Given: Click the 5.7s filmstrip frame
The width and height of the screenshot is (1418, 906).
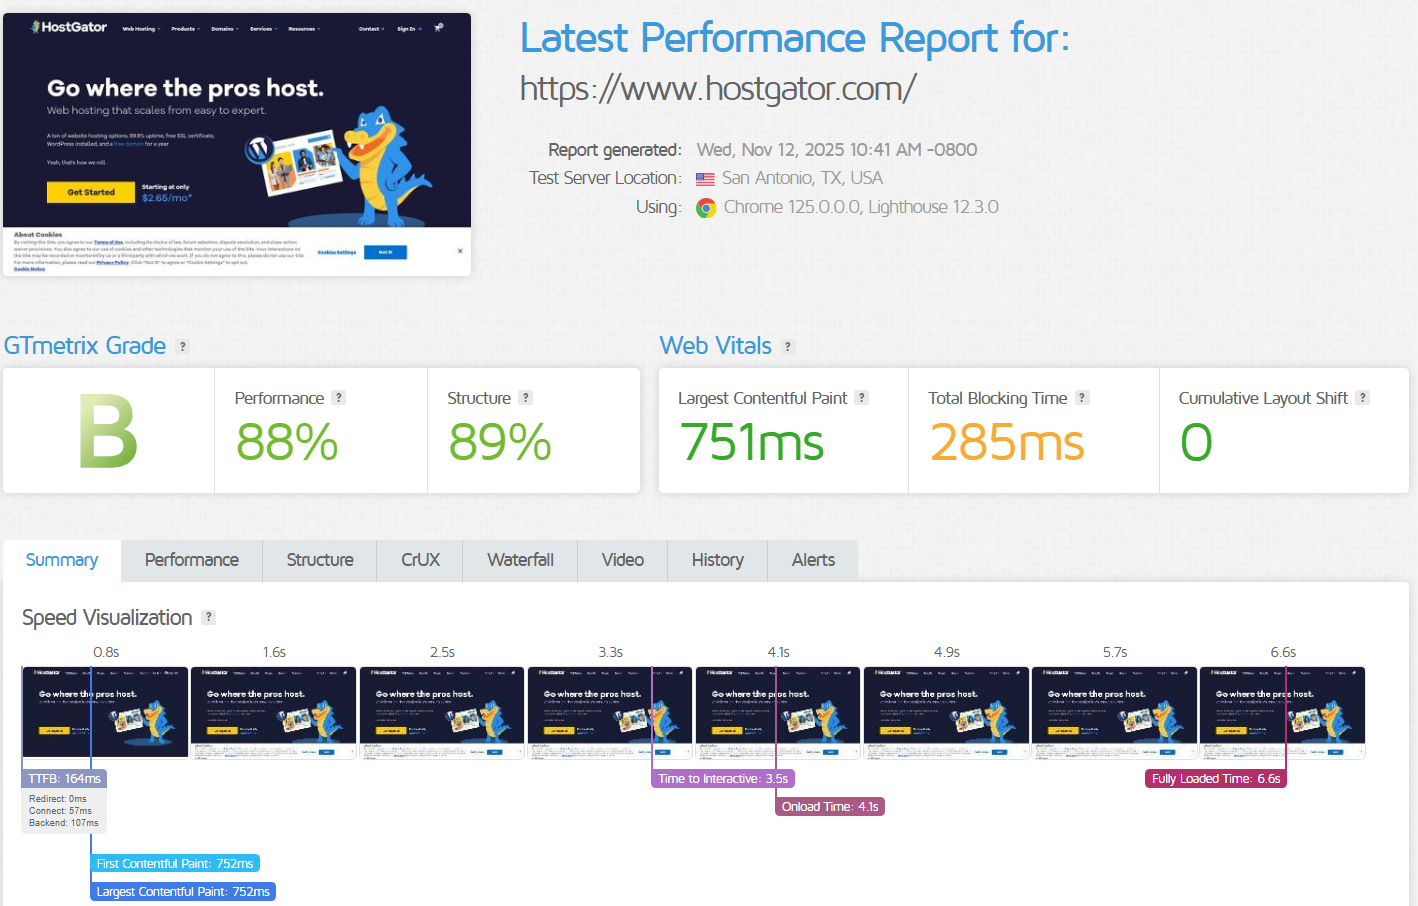Looking at the screenshot, I should point(1114,713).
